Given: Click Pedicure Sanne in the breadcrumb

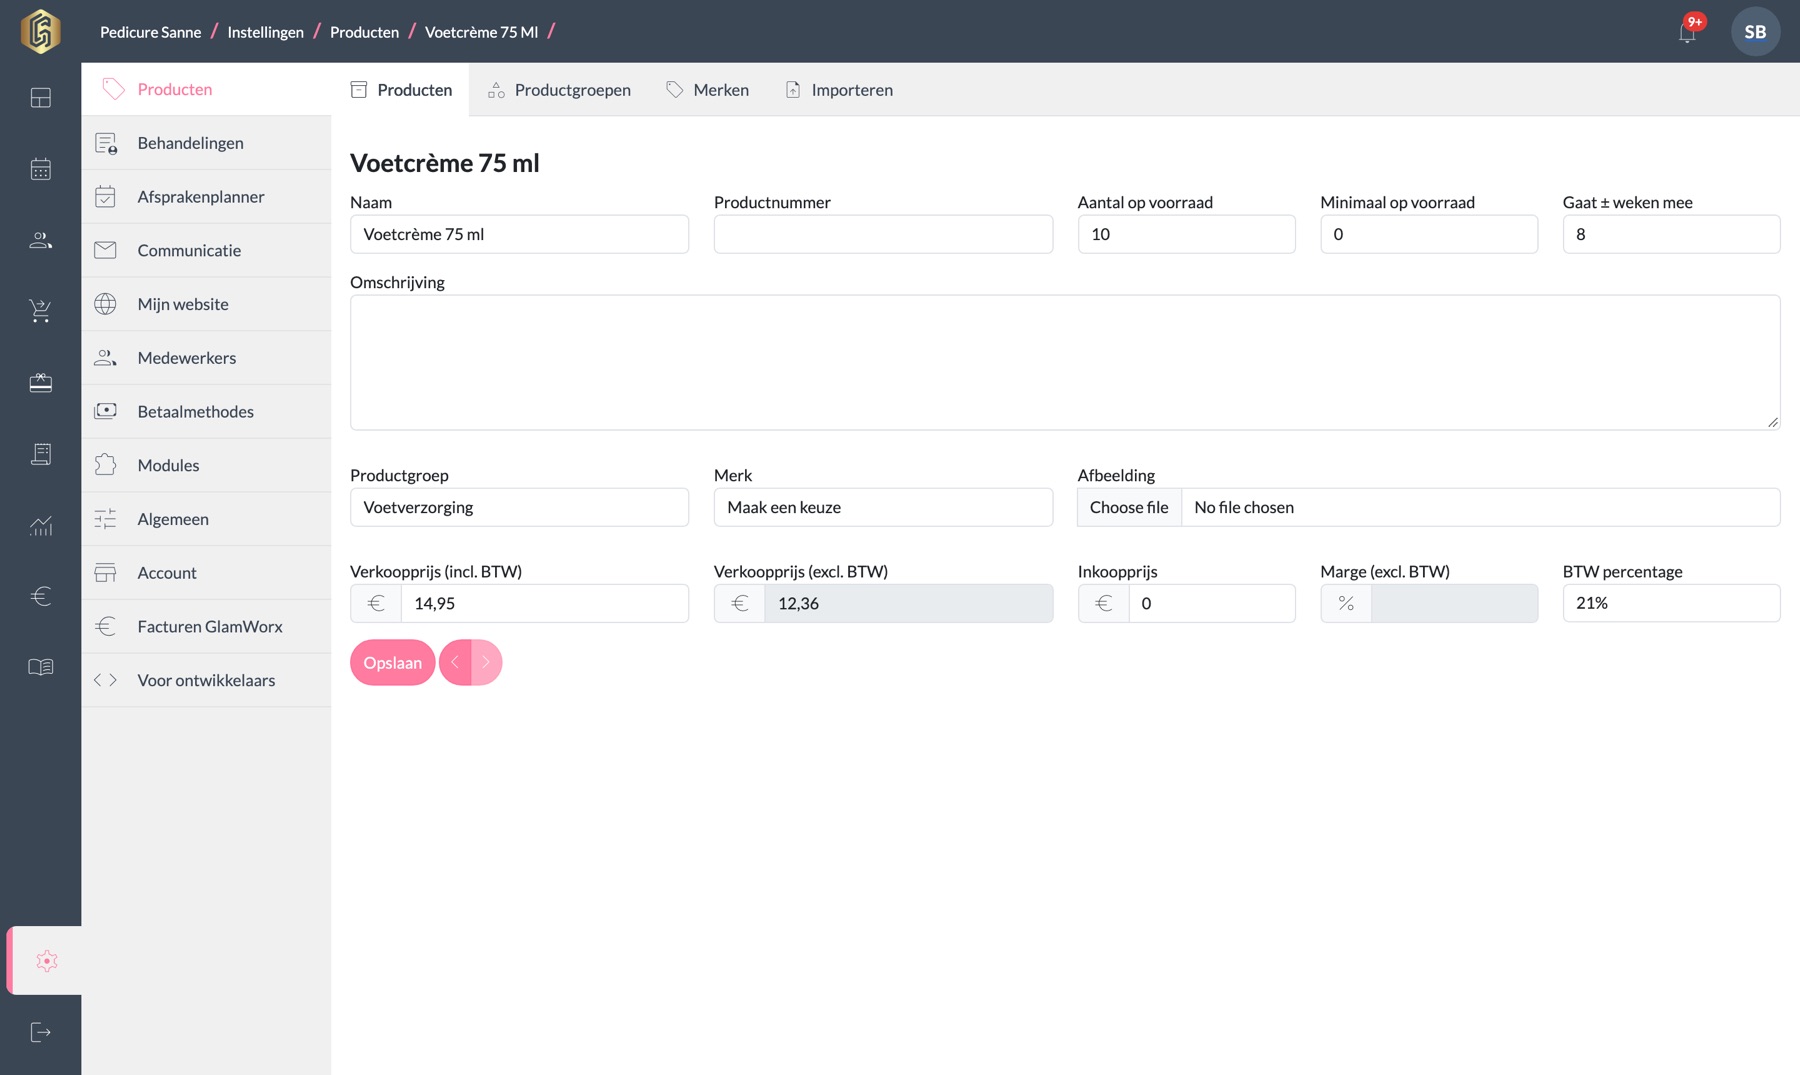Looking at the screenshot, I should (x=150, y=32).
